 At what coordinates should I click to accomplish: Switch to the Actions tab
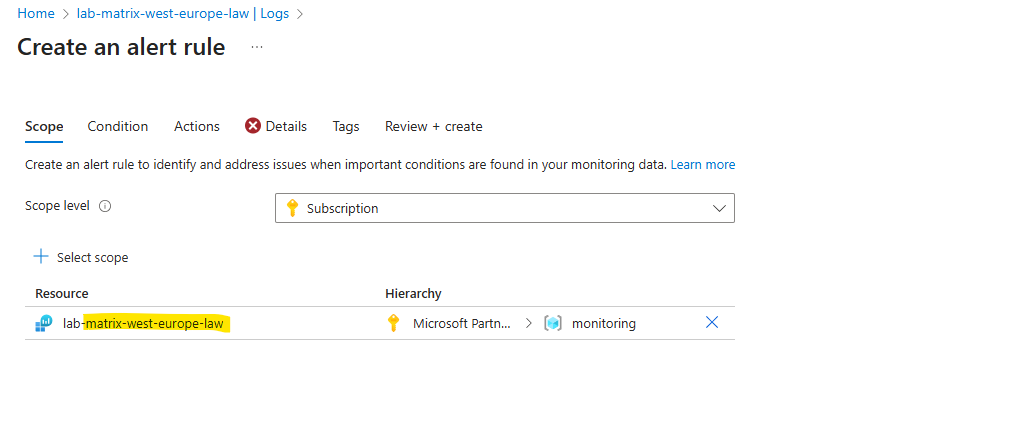197,126
